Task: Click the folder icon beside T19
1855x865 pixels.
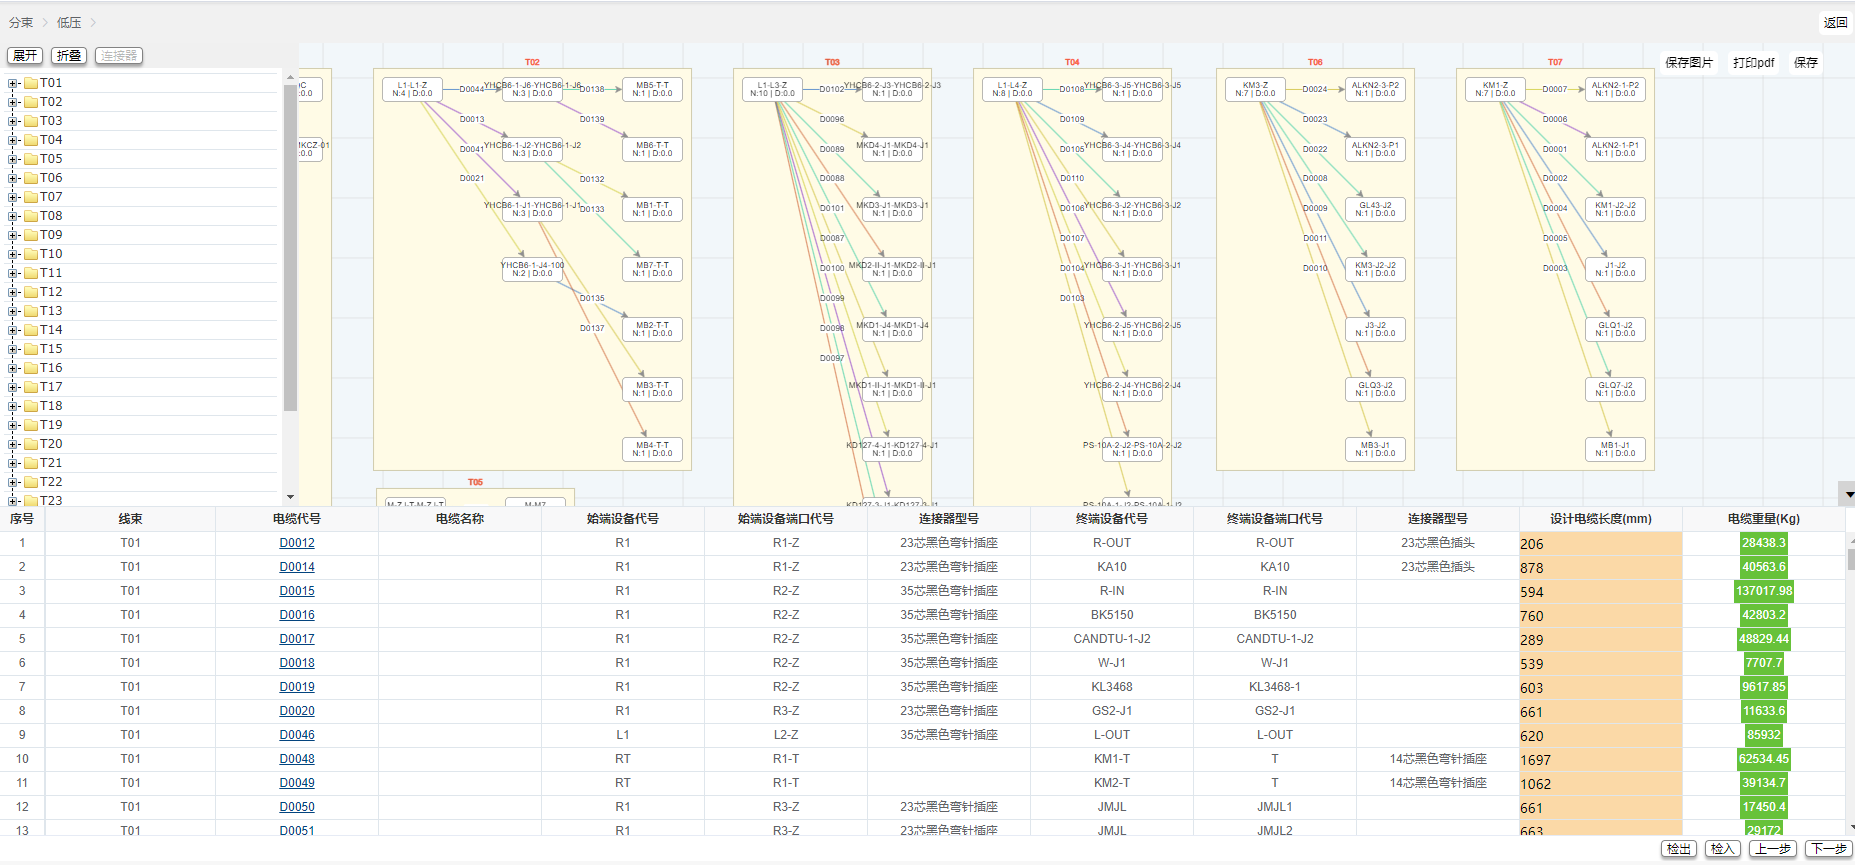Action: tap(31, 425)
